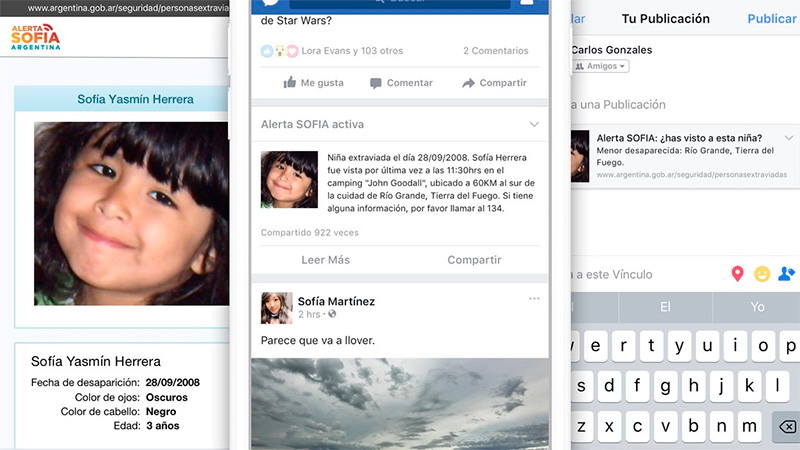Screen dimensions: 800x450
Task: Tap the Messenger icon in Facebook header
Action: (x=270, y=3)
